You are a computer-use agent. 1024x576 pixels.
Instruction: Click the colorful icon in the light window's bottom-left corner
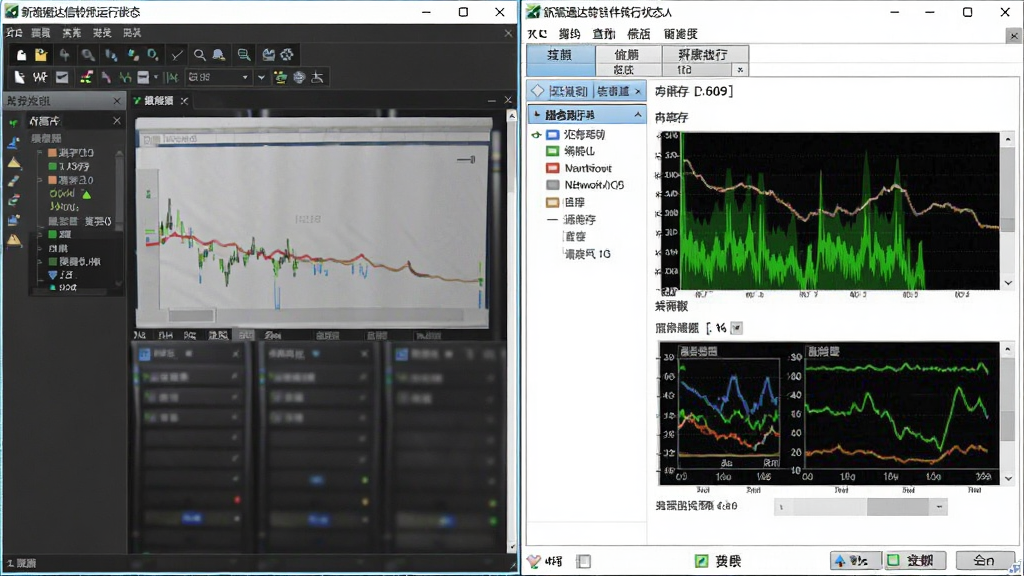click(534, 561)
